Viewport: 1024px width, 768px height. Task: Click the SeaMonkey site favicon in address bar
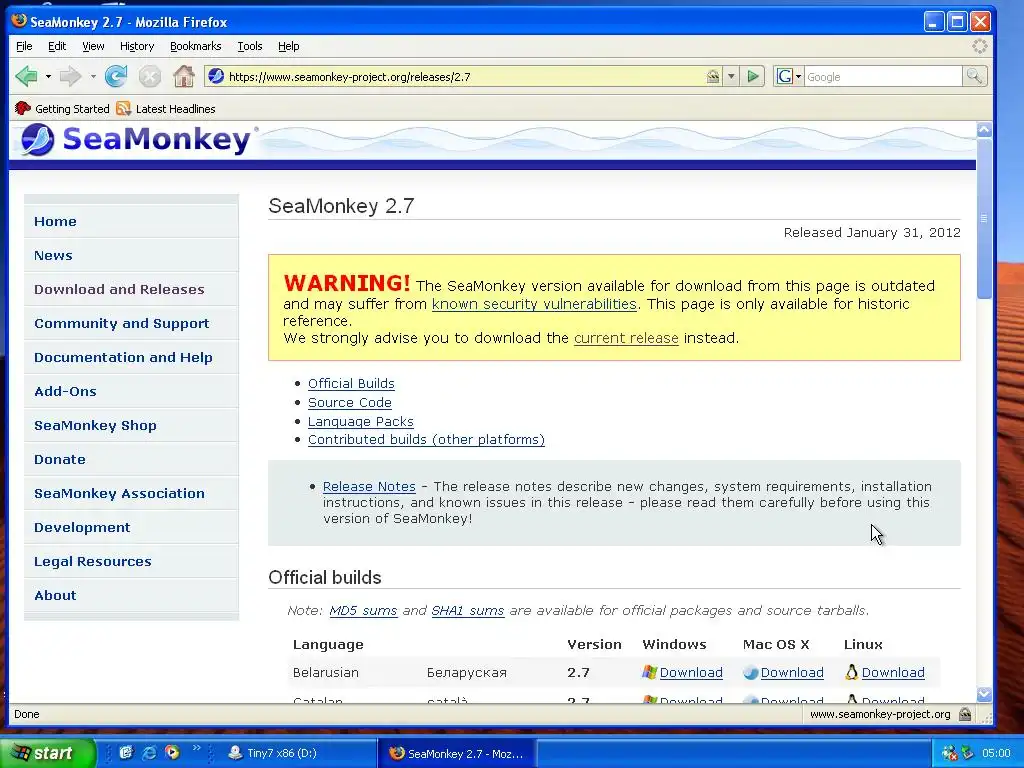tap(216, 76)
